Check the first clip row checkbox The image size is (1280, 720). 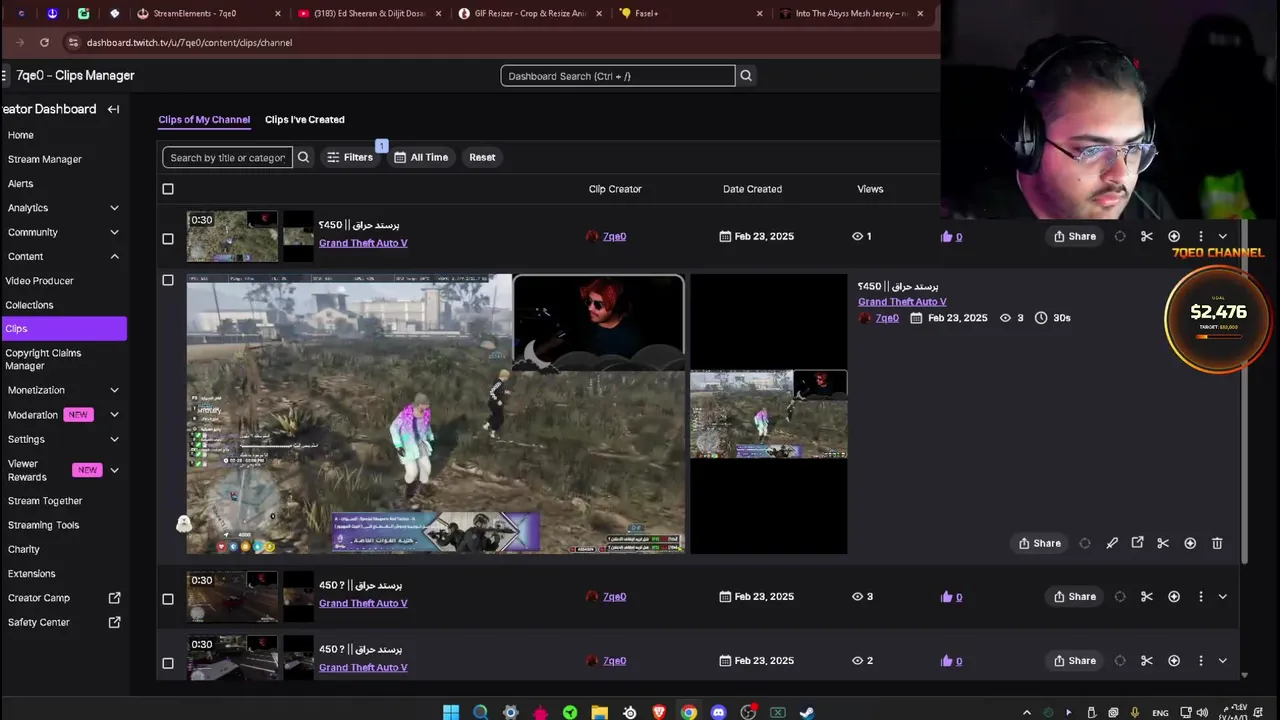pyautogui.click(x=168, y=239)
